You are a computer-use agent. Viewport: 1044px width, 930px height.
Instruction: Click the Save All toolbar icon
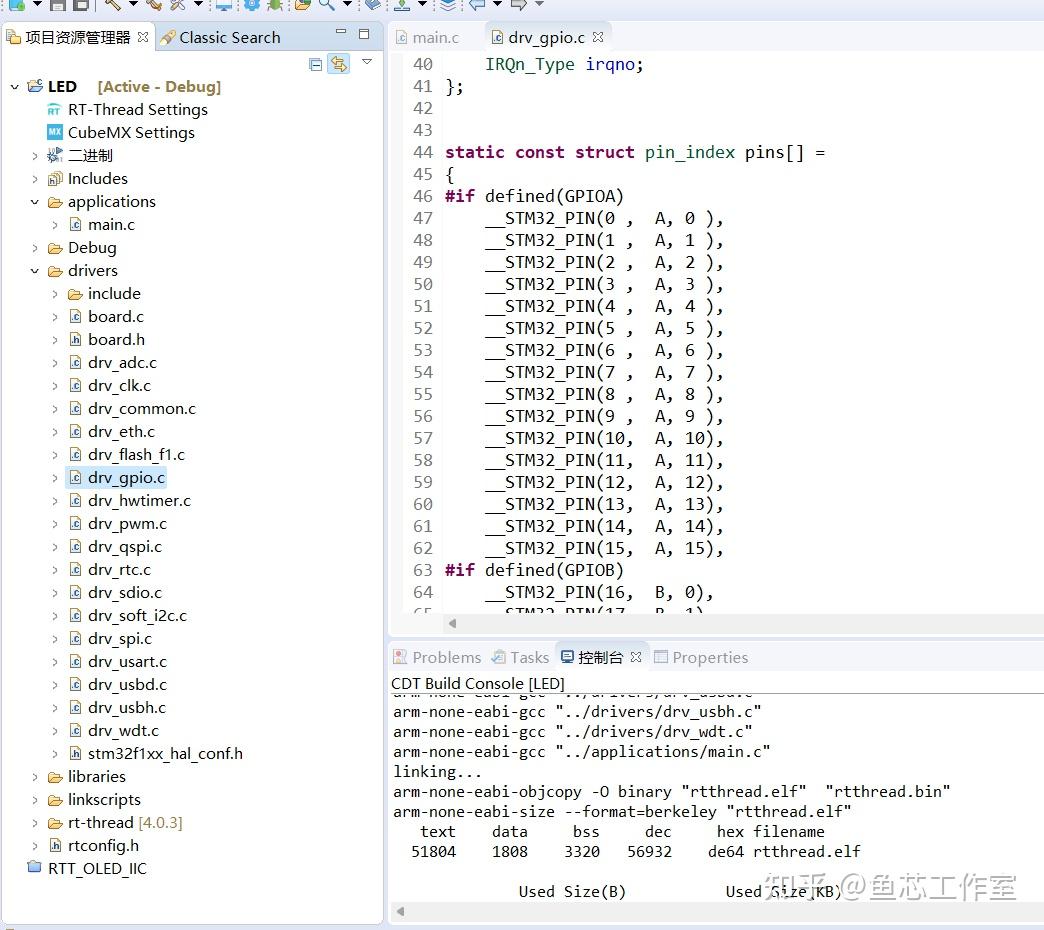pos(82,7)
